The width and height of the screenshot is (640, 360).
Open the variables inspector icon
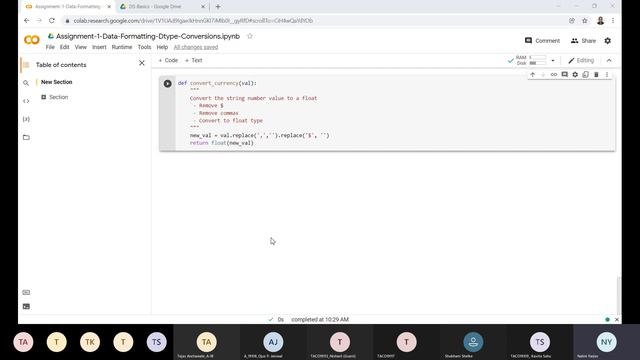(26, 119)
